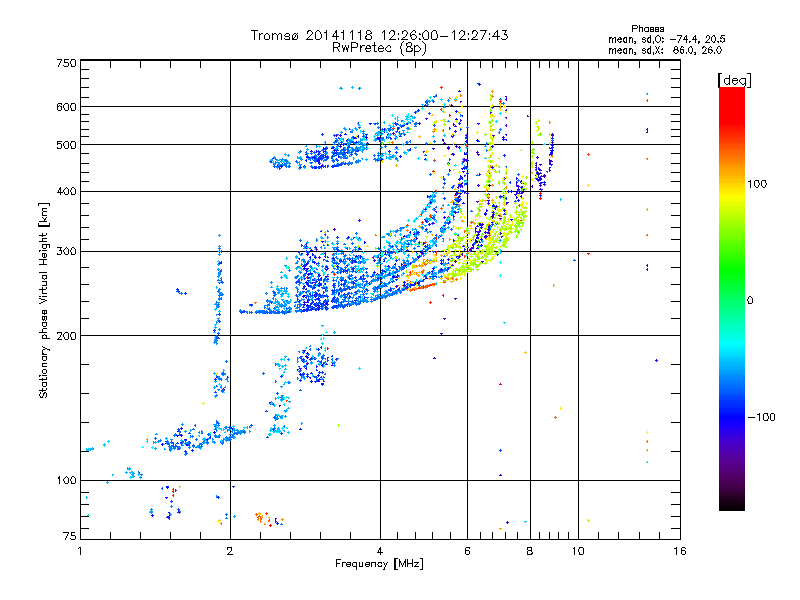Click the "Frequency [MHz]" axis label
This screenshot has height=600, width=800.
[x=379, y=564]
